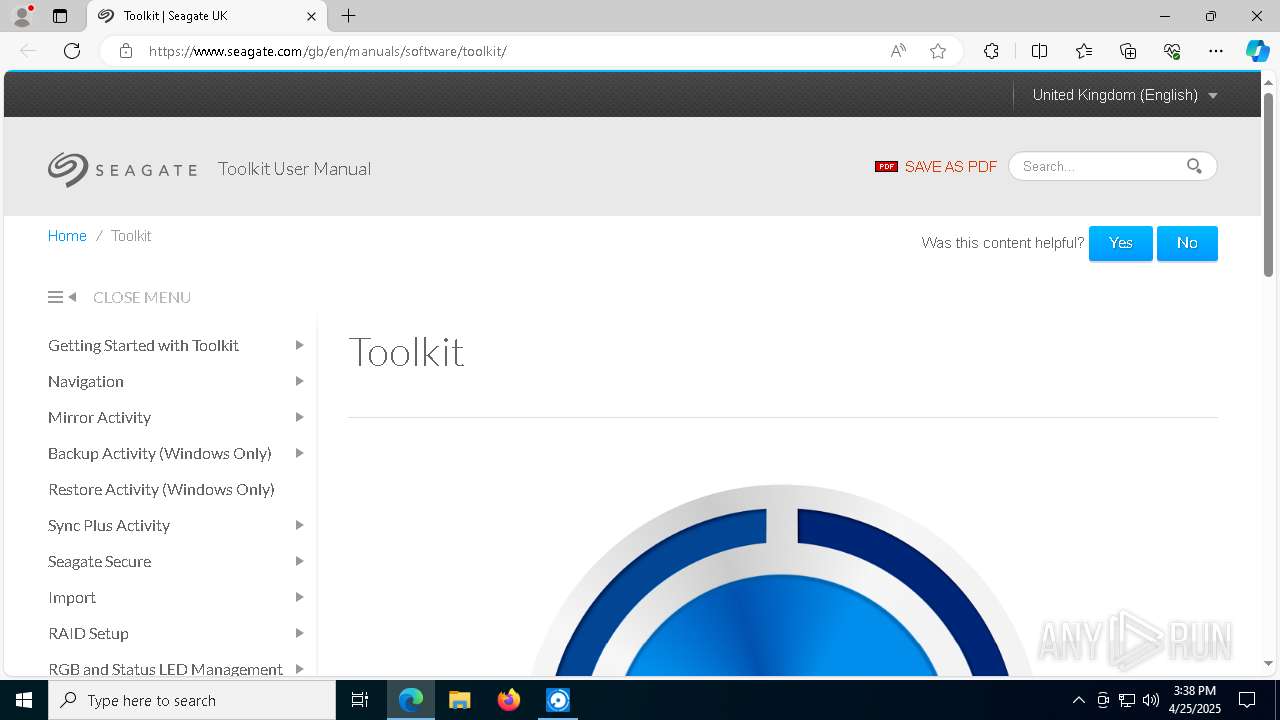Expand Backup Activity (Windows Only) arrow
The width and height of the screenshot is (1280, 720).
(x=299, y=453)
